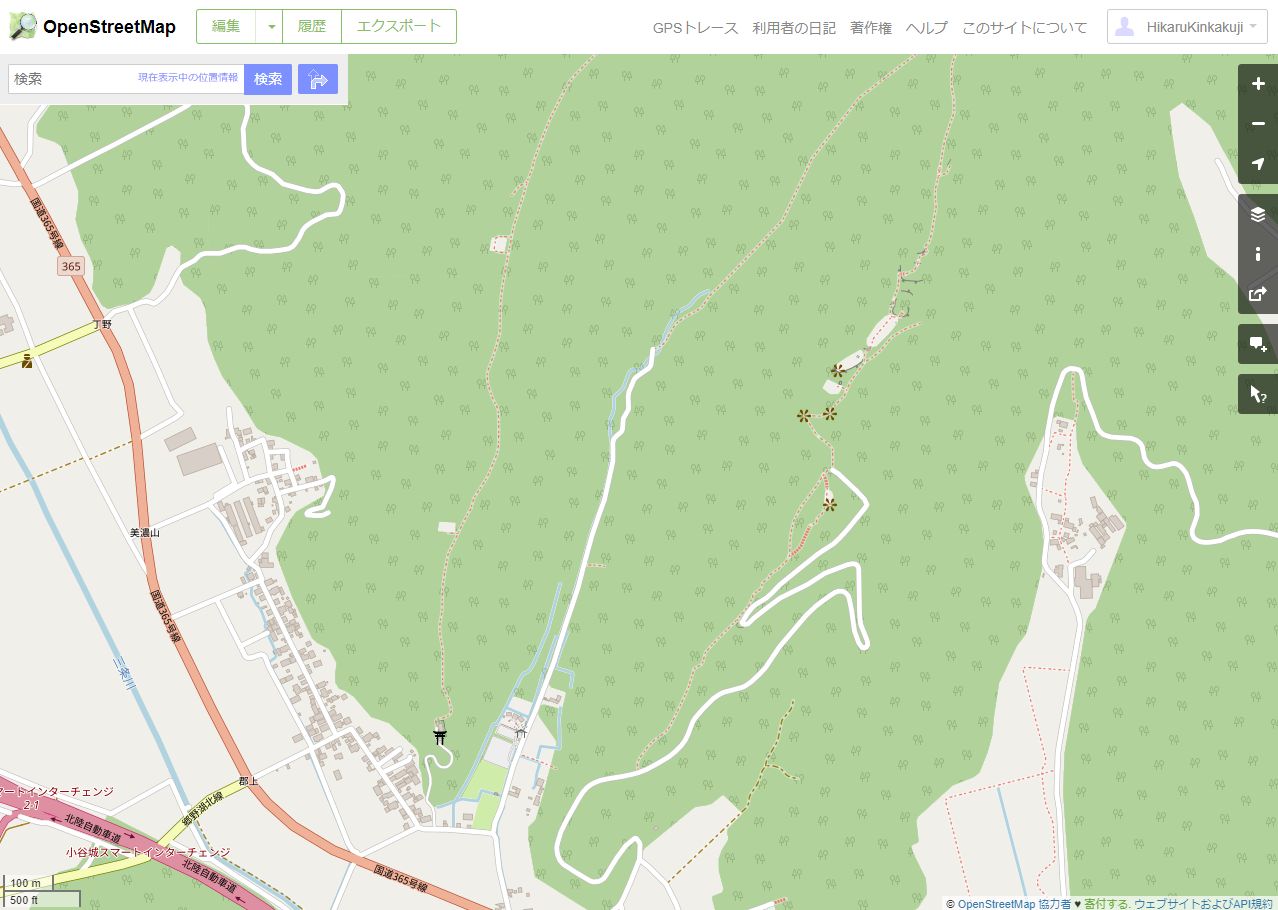Show my location arrow icon
Viewport: 1278px width, 910px height.
pyautogui.click(x=1258, y=164)
